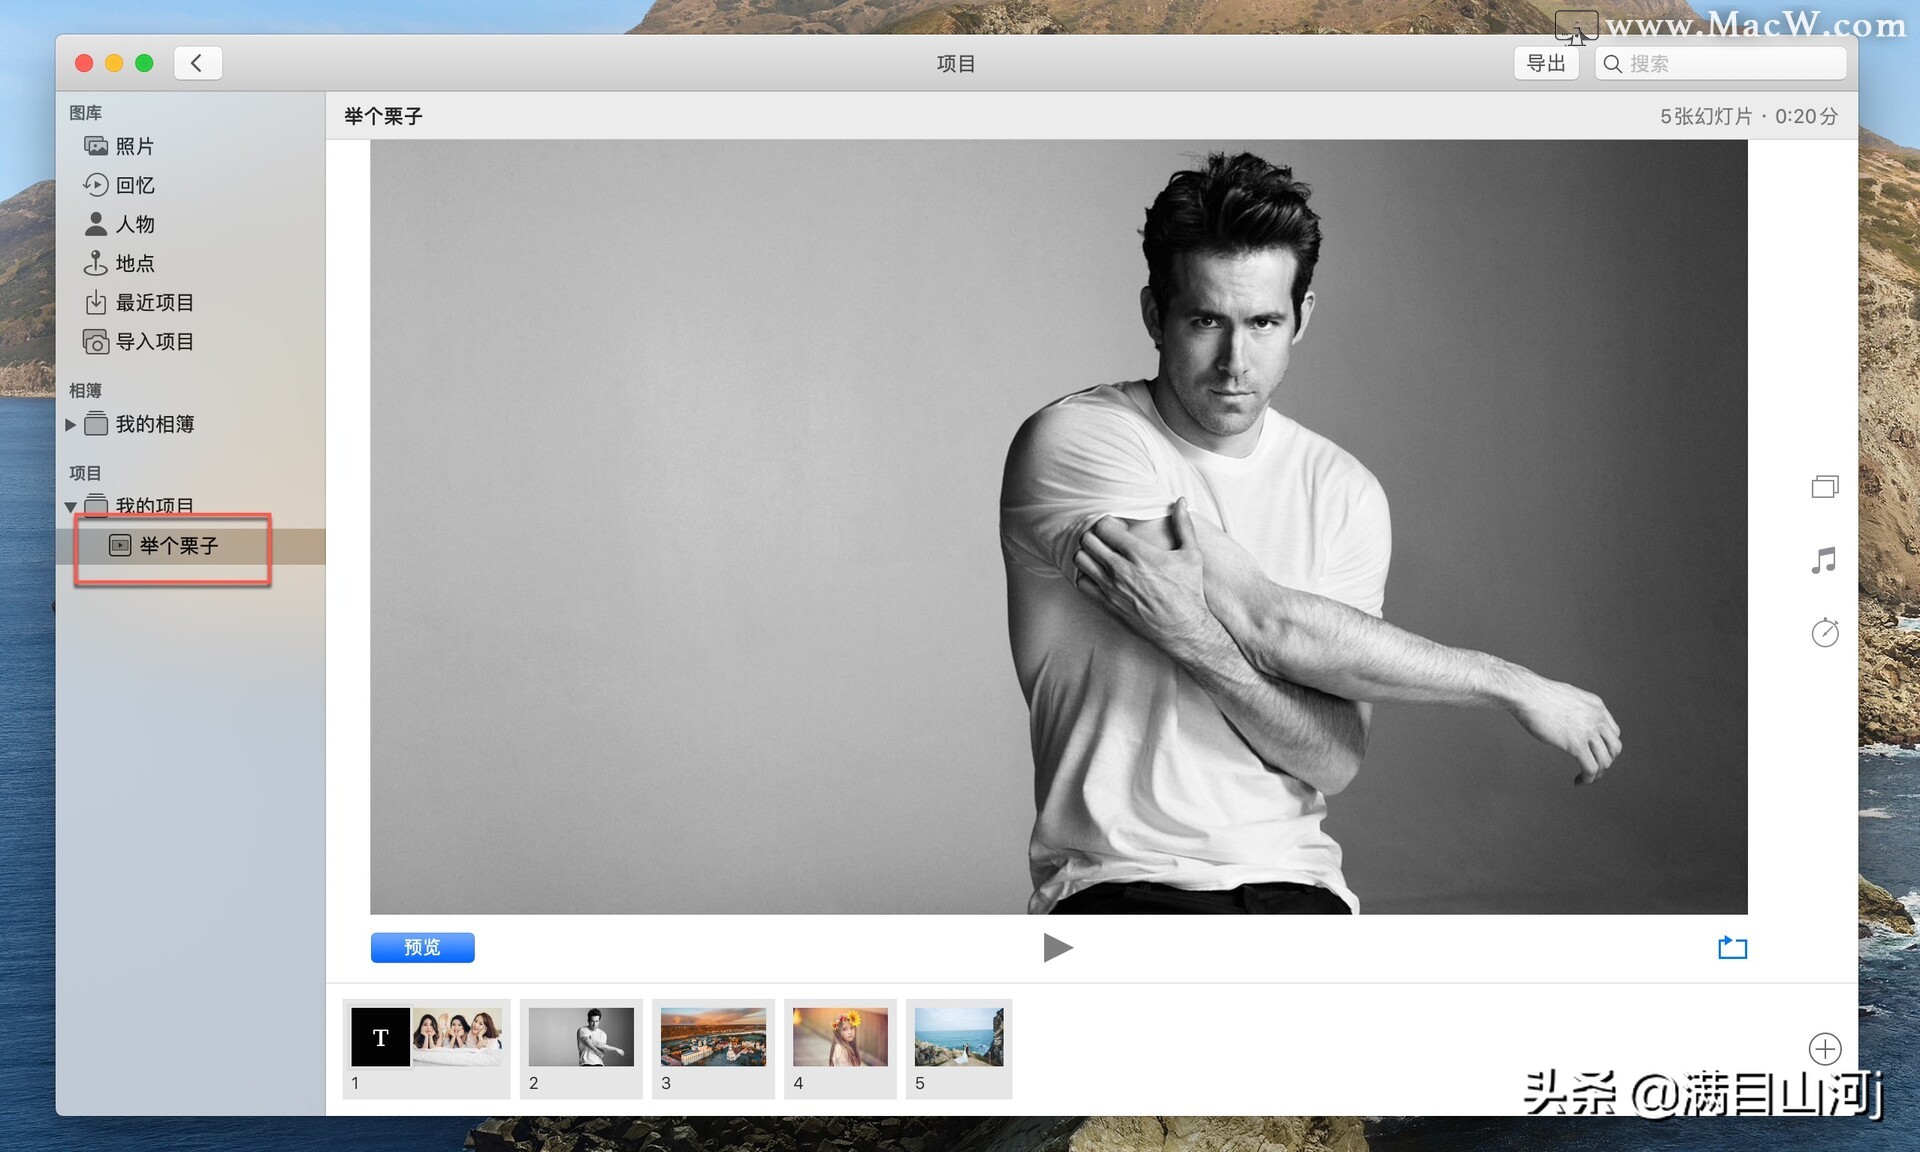The height and width of the screenshot is (1152, 1920).
Task: Open the slideshow themes panel icon
Action: pos(1824,487)
